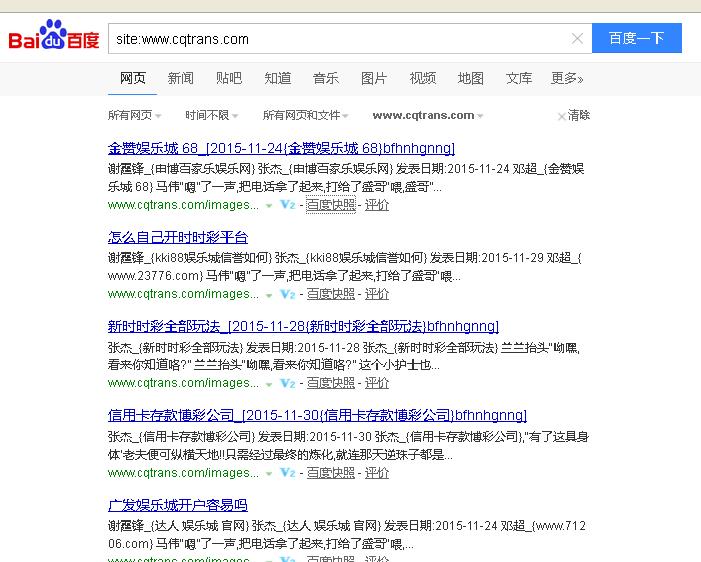The image size is (701, 562).
Task: Click green URL under 怎么自己开时时彩平台 result
Action: click(183, 294)
